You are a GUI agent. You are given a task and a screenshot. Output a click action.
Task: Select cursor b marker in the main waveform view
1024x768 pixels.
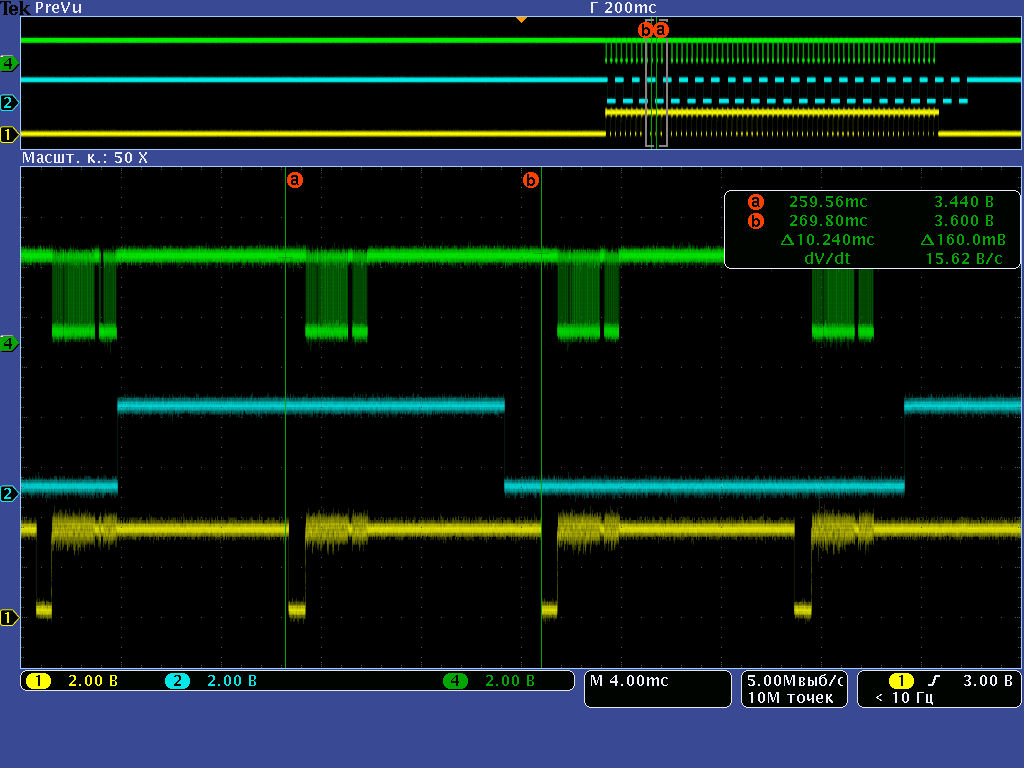click(x=531, y=180)
